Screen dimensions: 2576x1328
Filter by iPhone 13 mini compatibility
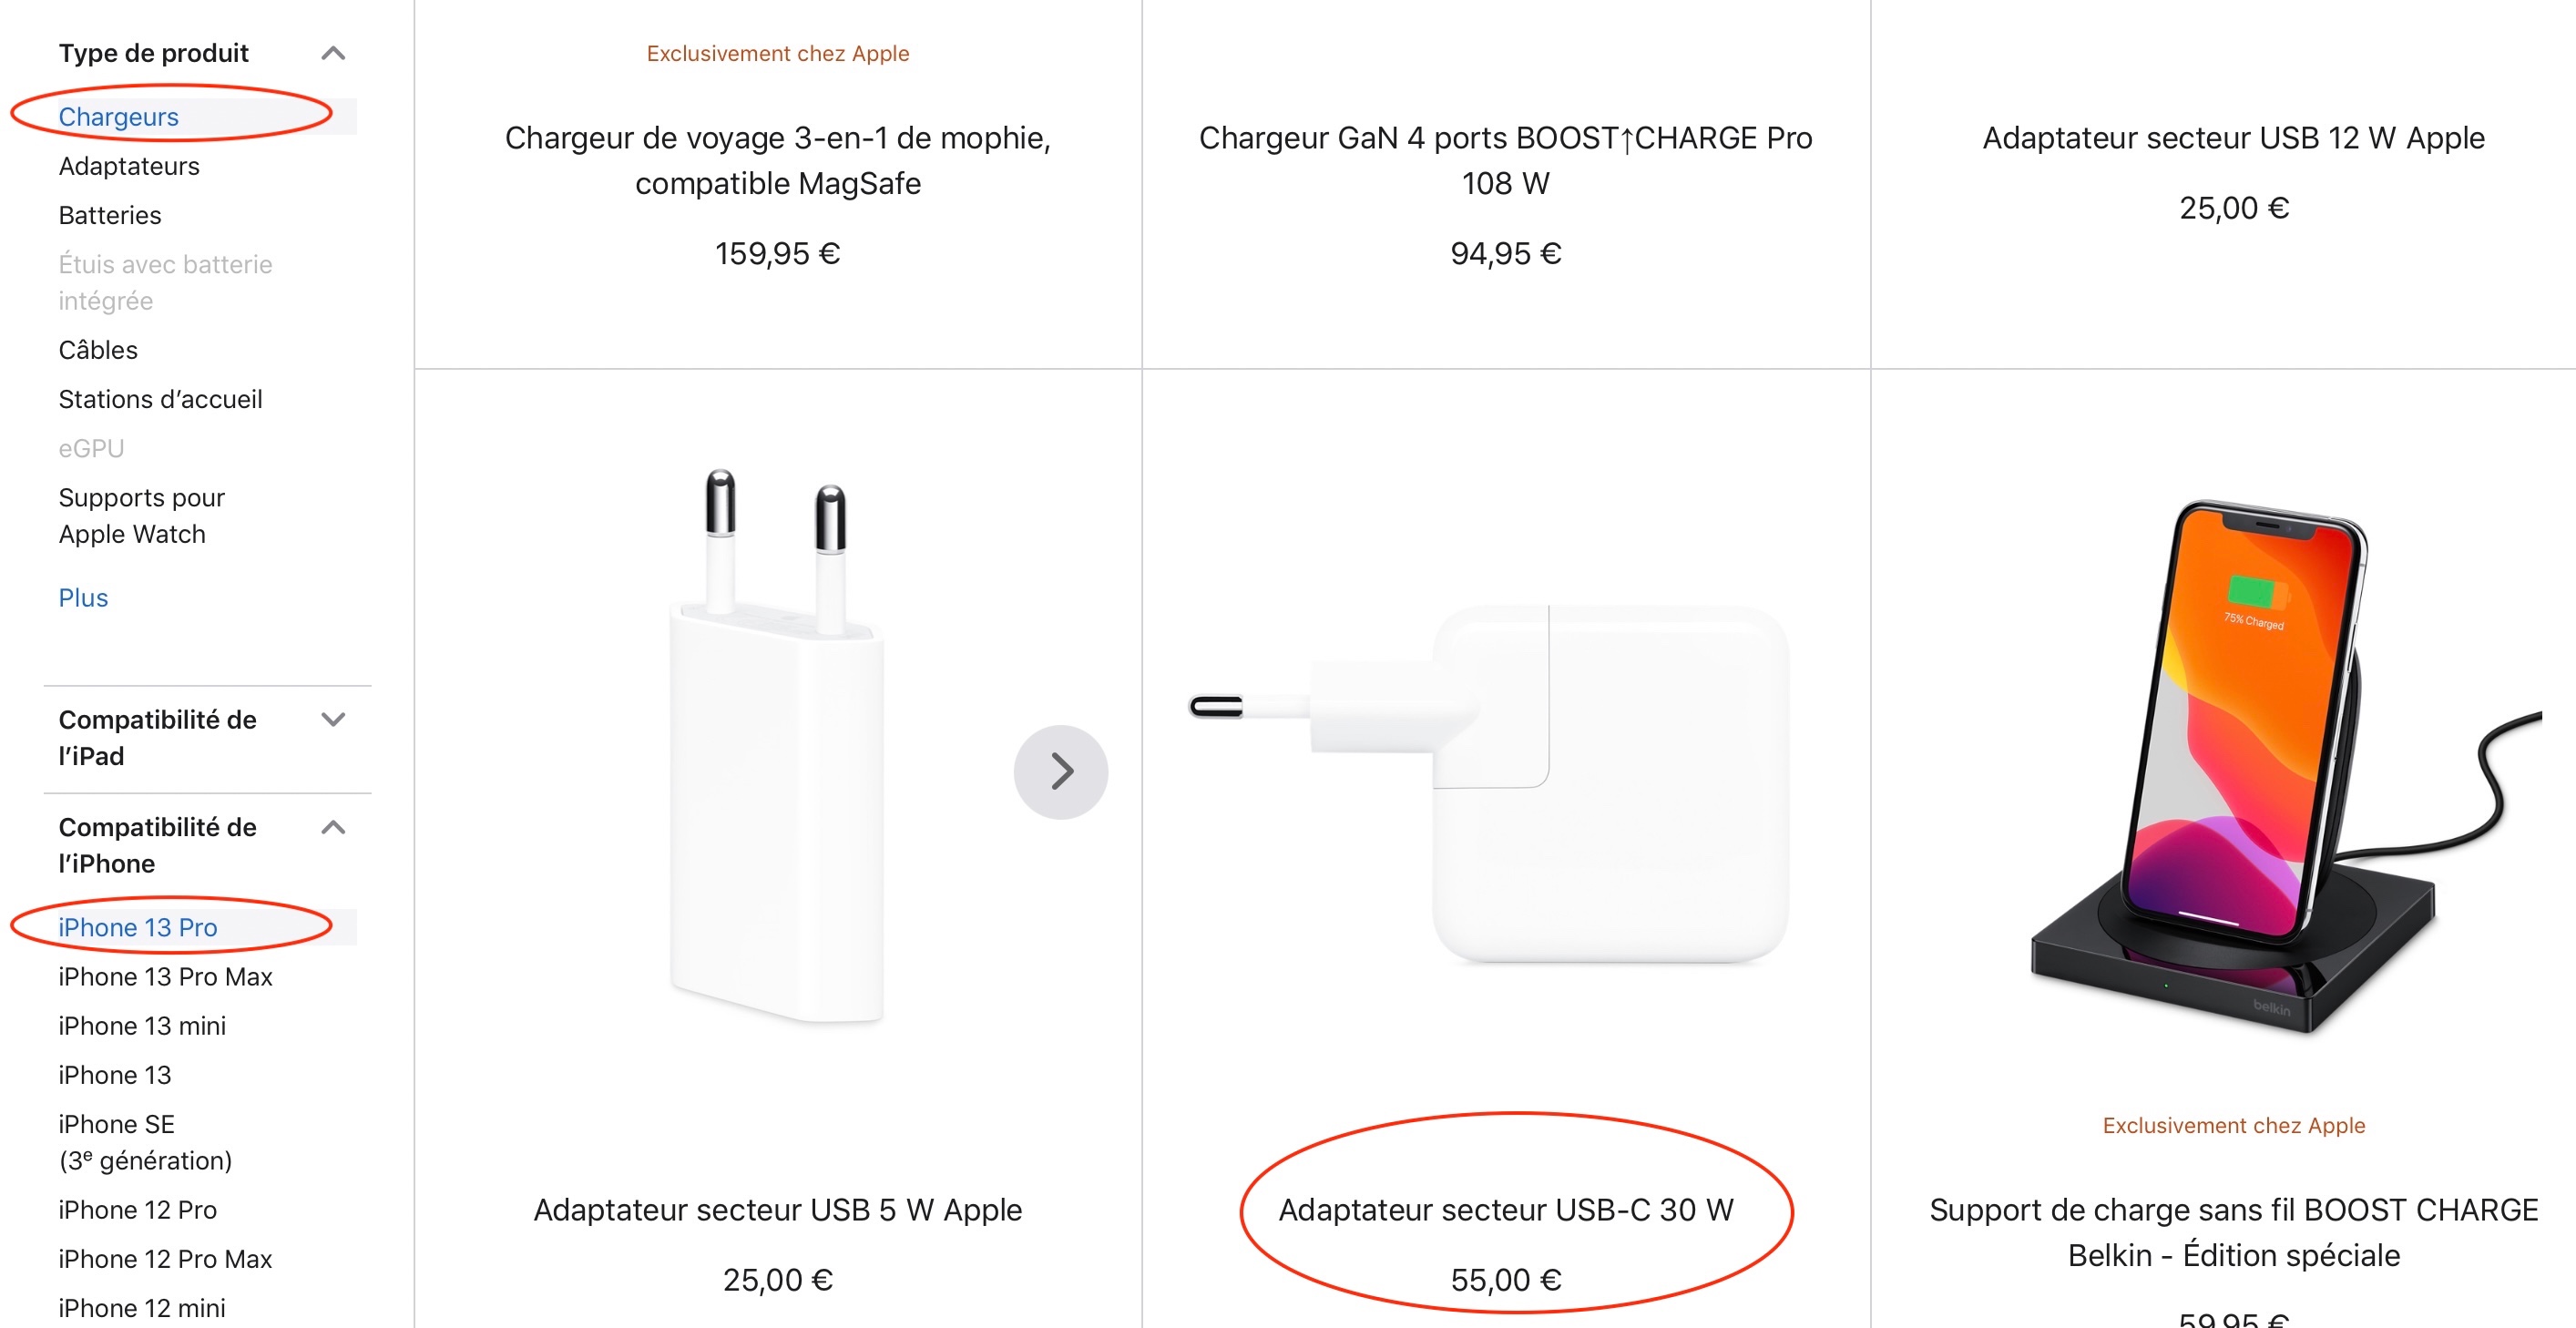[142, 1025]
